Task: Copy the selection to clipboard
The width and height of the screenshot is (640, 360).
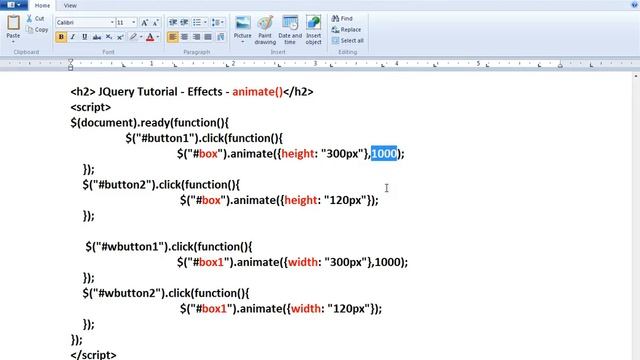Action: (x=37, y=30)
